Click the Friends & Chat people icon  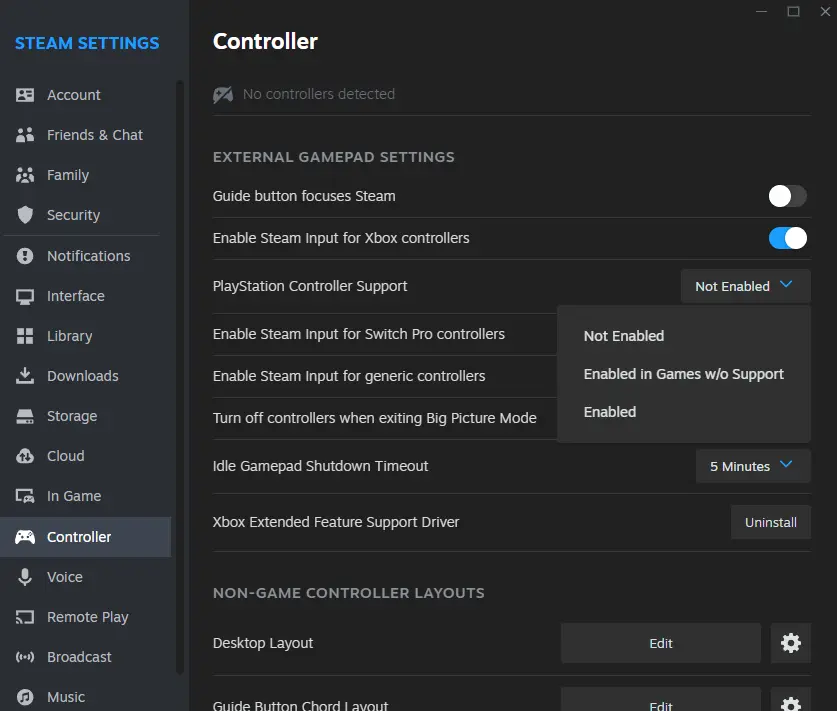click(25, 135)
